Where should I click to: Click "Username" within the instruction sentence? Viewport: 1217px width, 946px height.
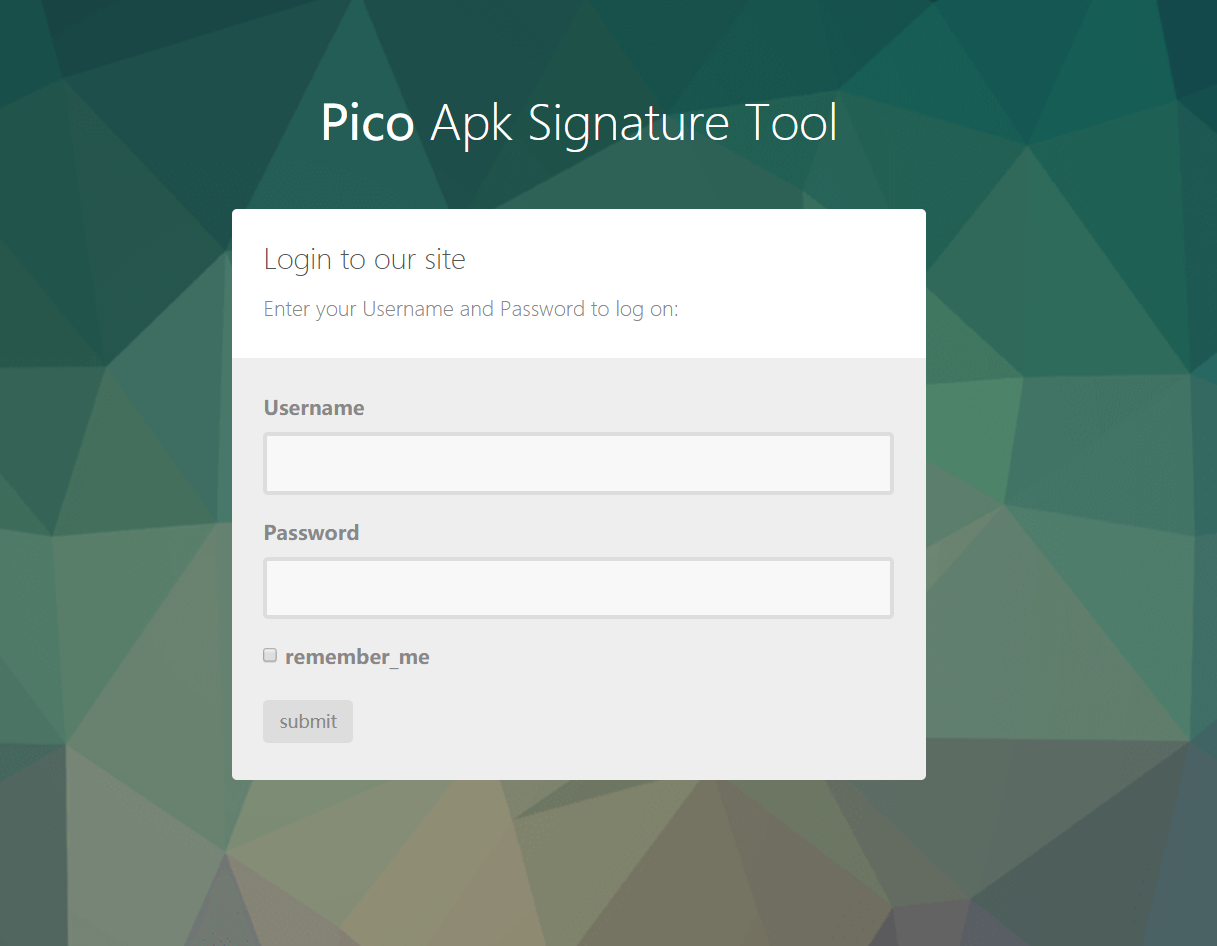408,309
